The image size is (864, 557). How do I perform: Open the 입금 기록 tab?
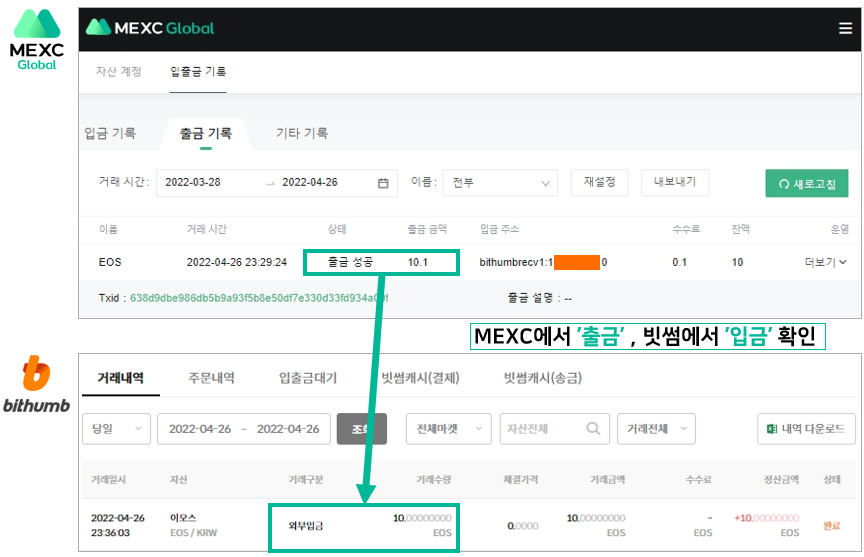pyautogui.click(x=110, y=133)
